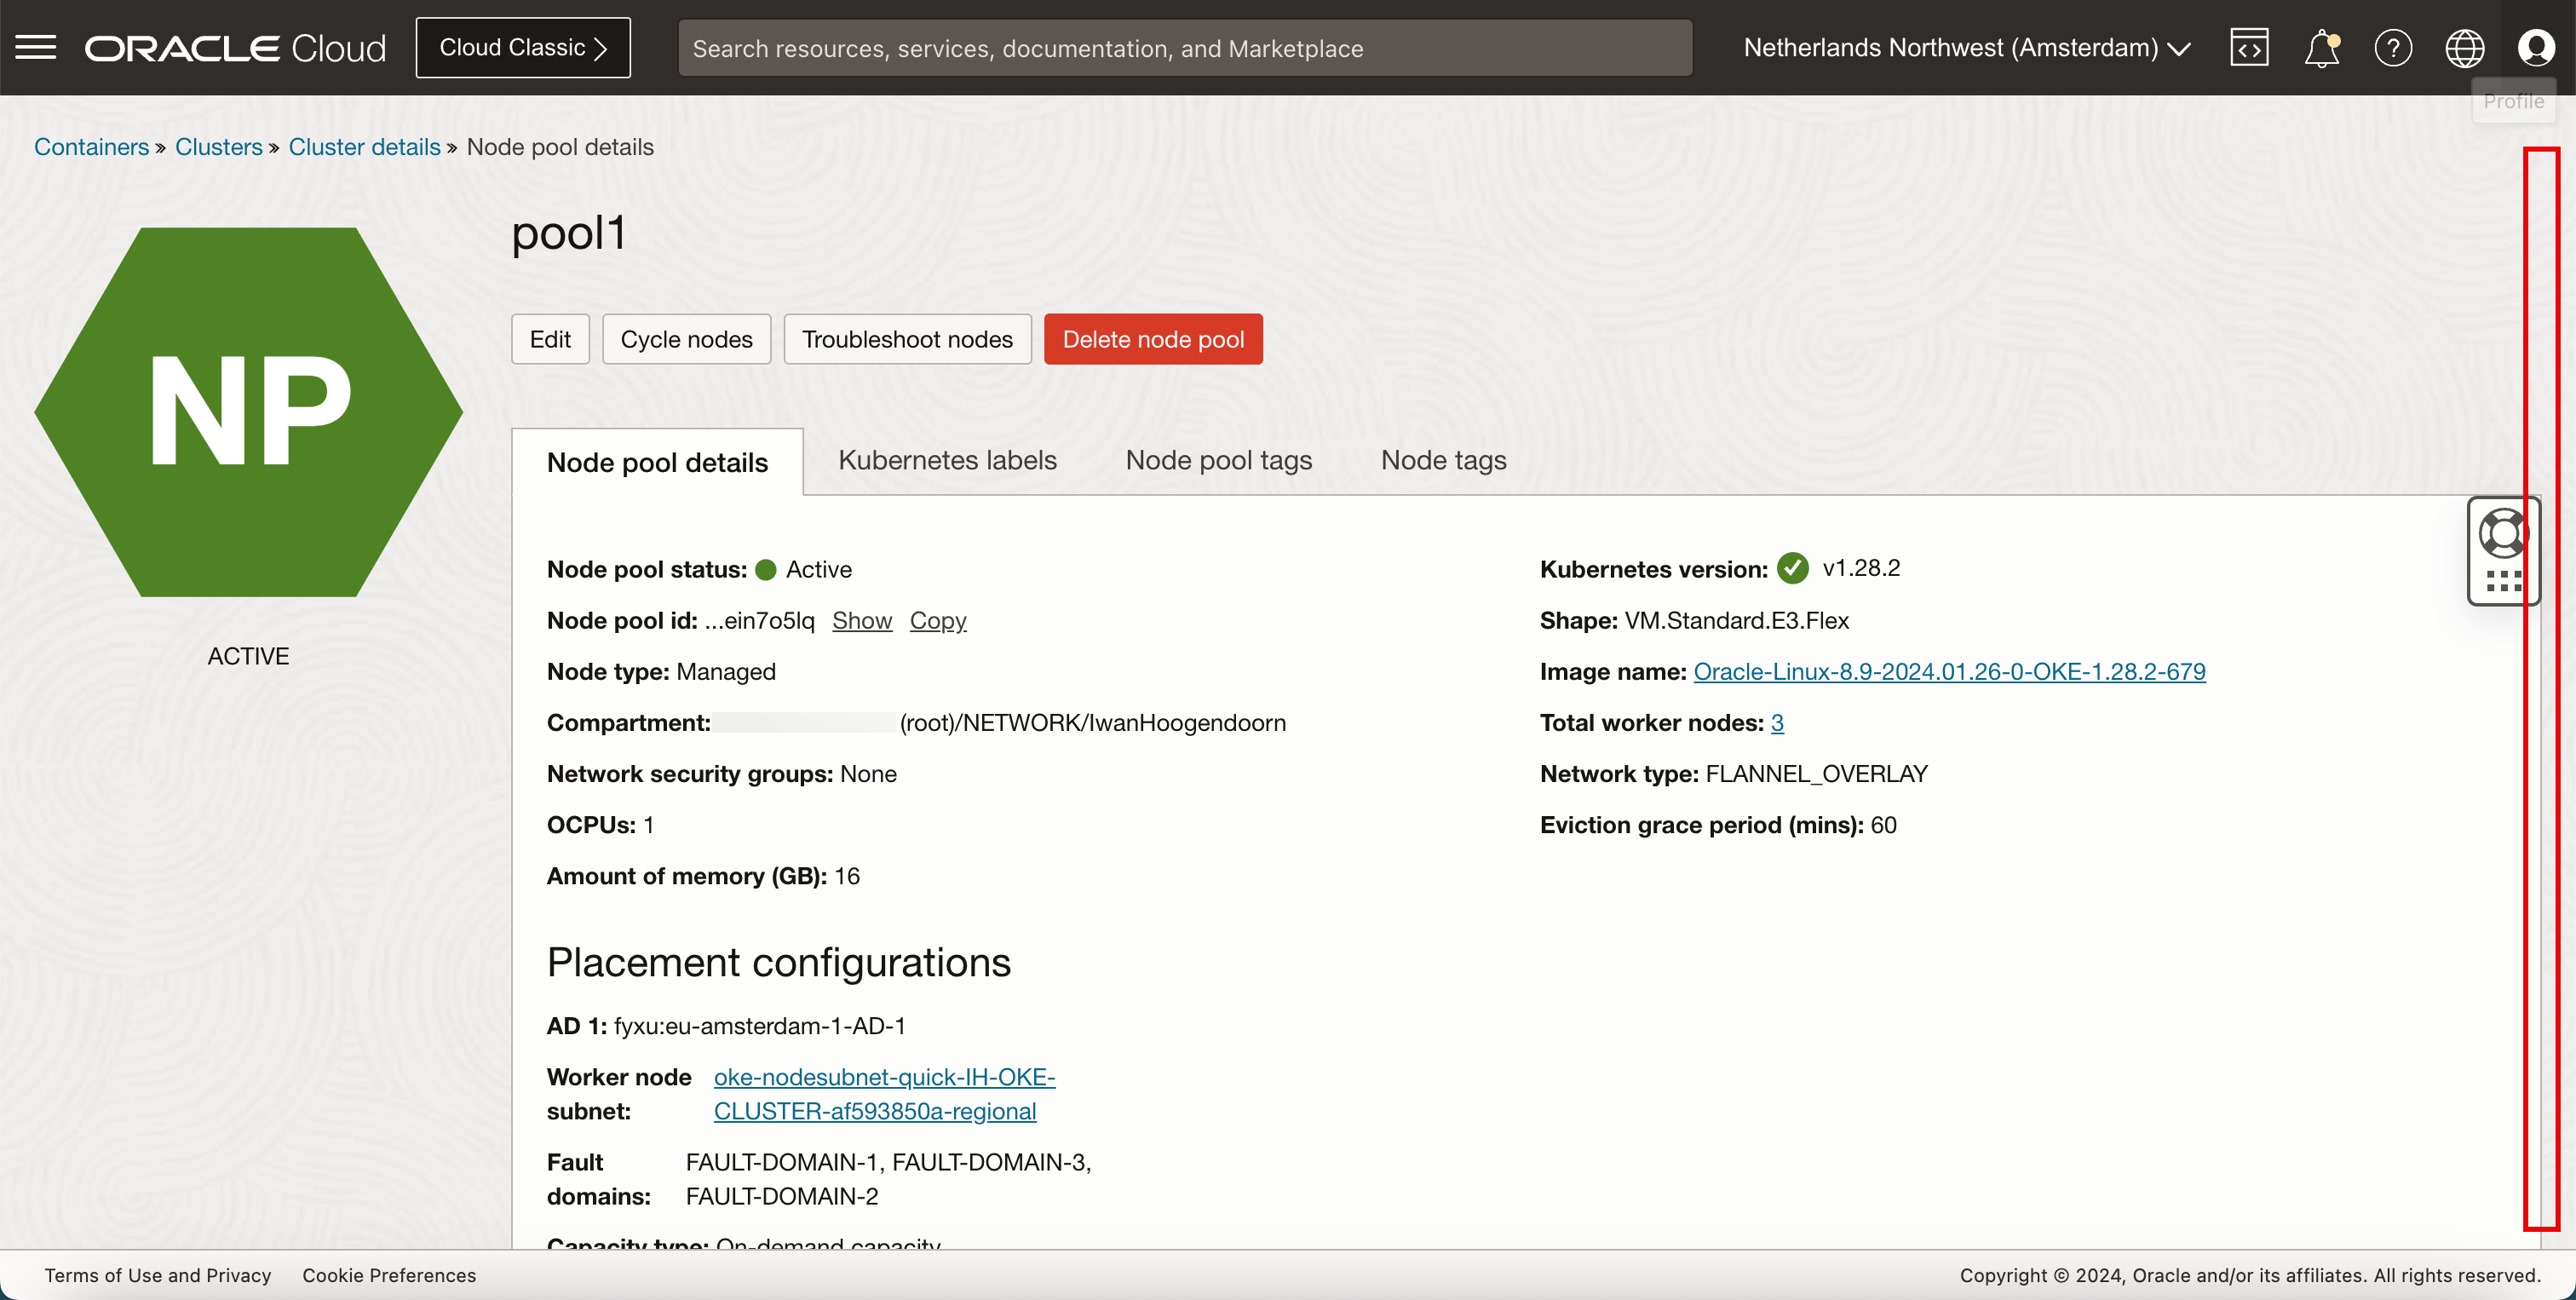Show the full node pool id
2576x1300 pixels.
point(861,620)
